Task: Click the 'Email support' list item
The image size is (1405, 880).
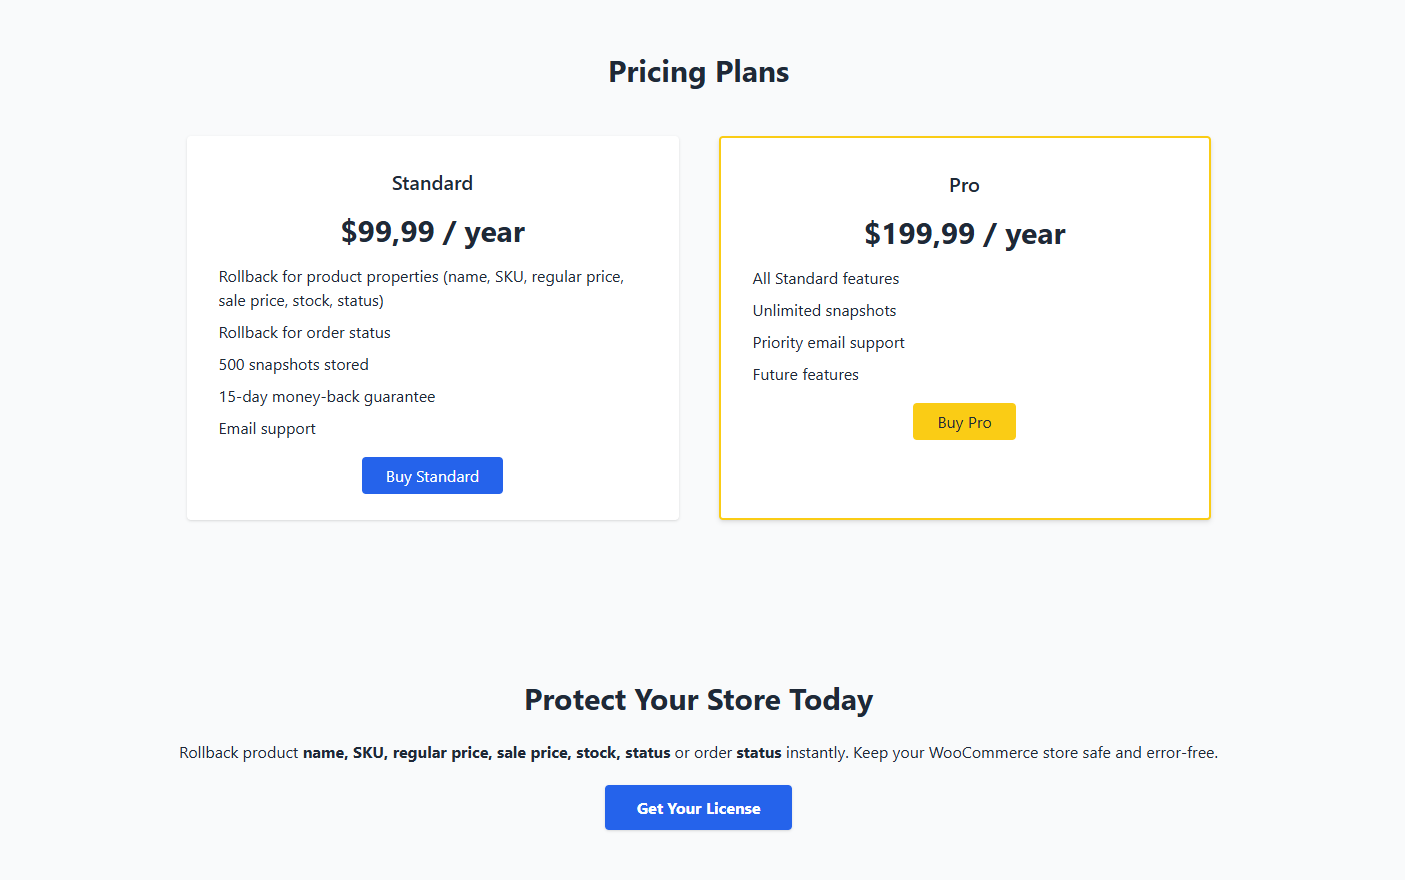Action: point(267,429)
